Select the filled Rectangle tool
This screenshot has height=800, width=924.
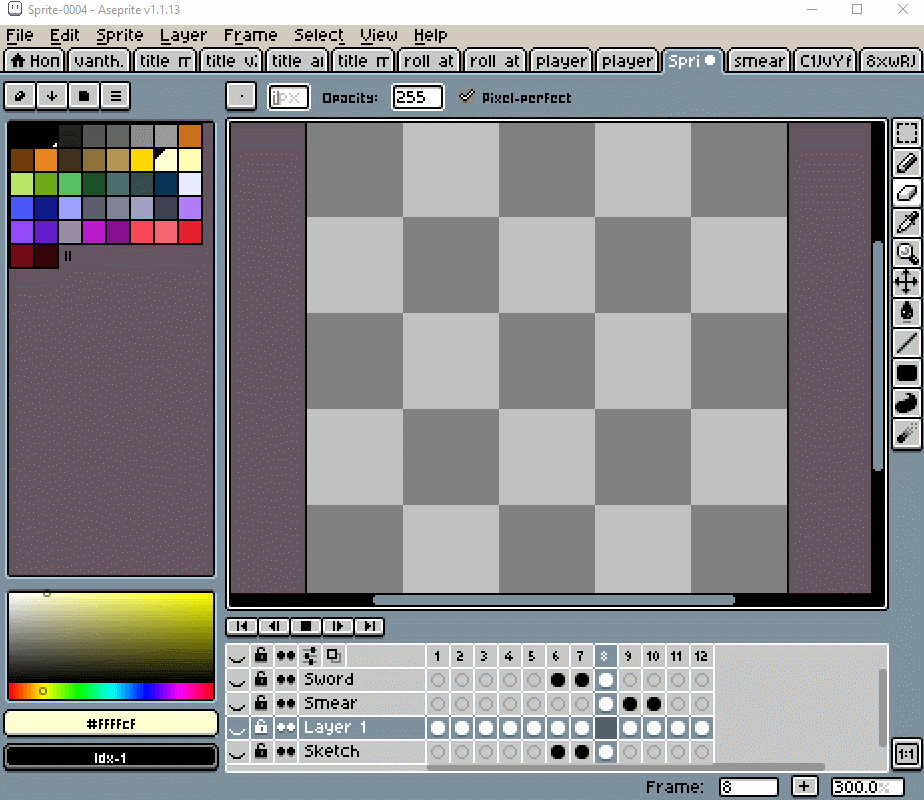(x=906, y=373)
